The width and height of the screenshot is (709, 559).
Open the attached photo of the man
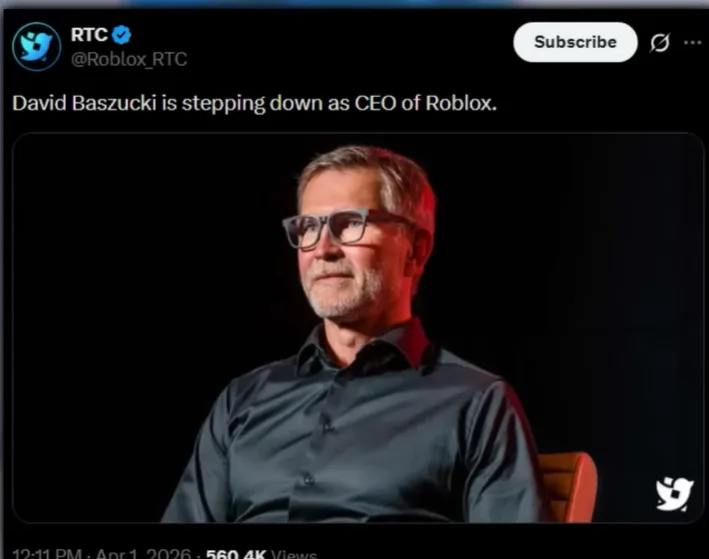(357, 327)
